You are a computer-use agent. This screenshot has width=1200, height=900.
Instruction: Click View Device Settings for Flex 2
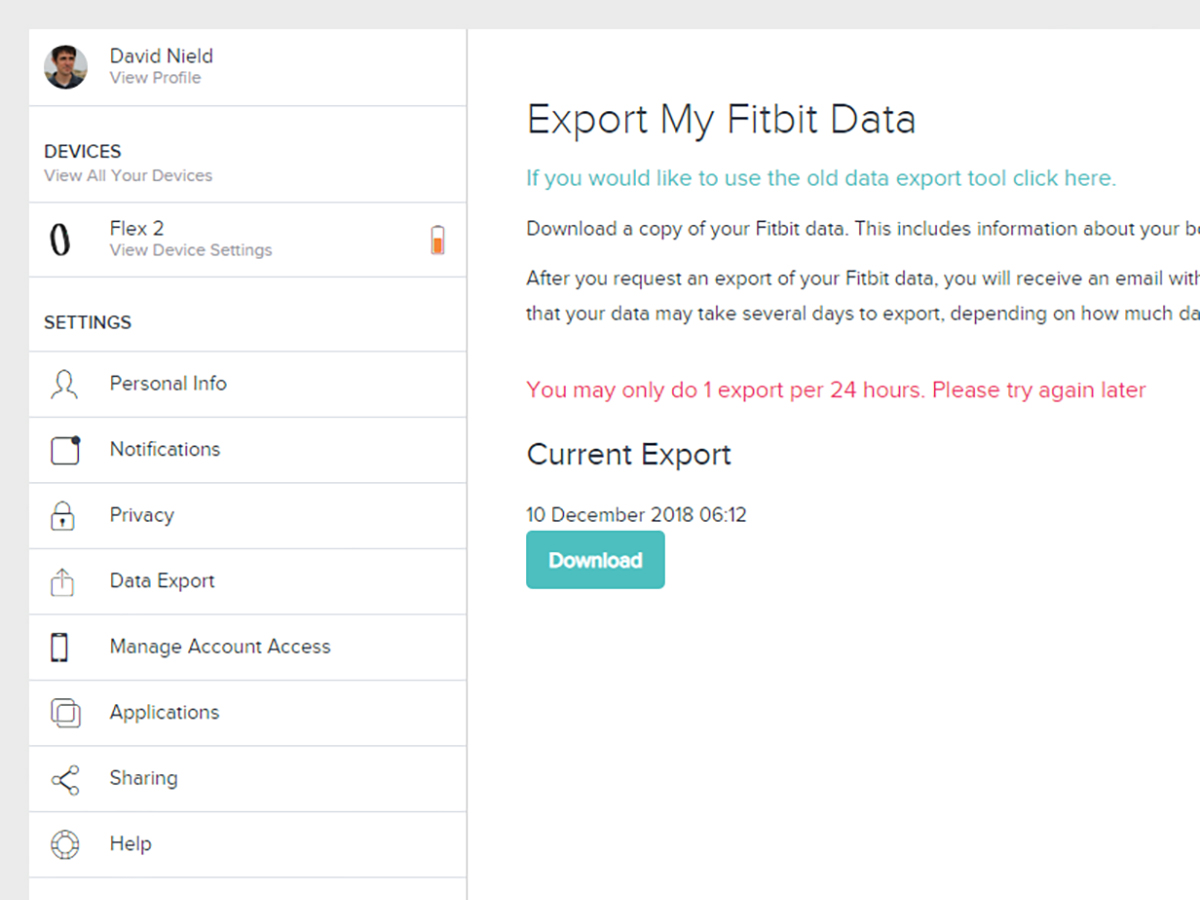(190, 250)
